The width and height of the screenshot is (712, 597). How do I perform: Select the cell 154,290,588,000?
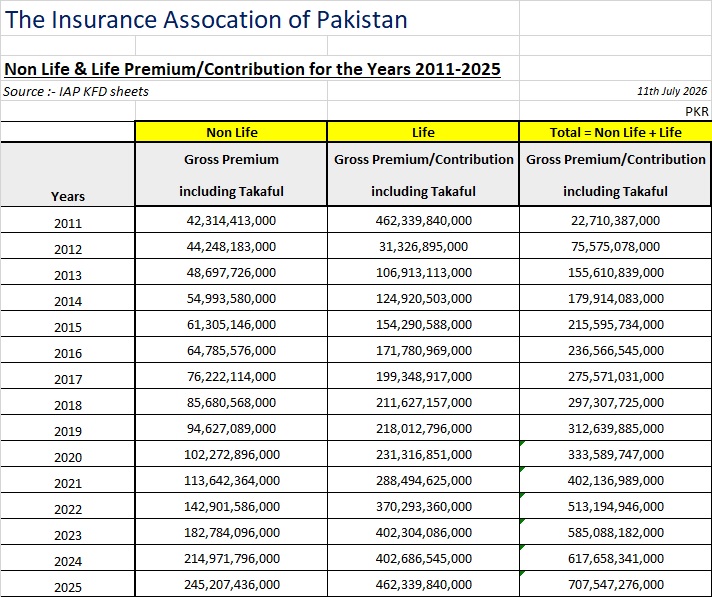point(424,324)
